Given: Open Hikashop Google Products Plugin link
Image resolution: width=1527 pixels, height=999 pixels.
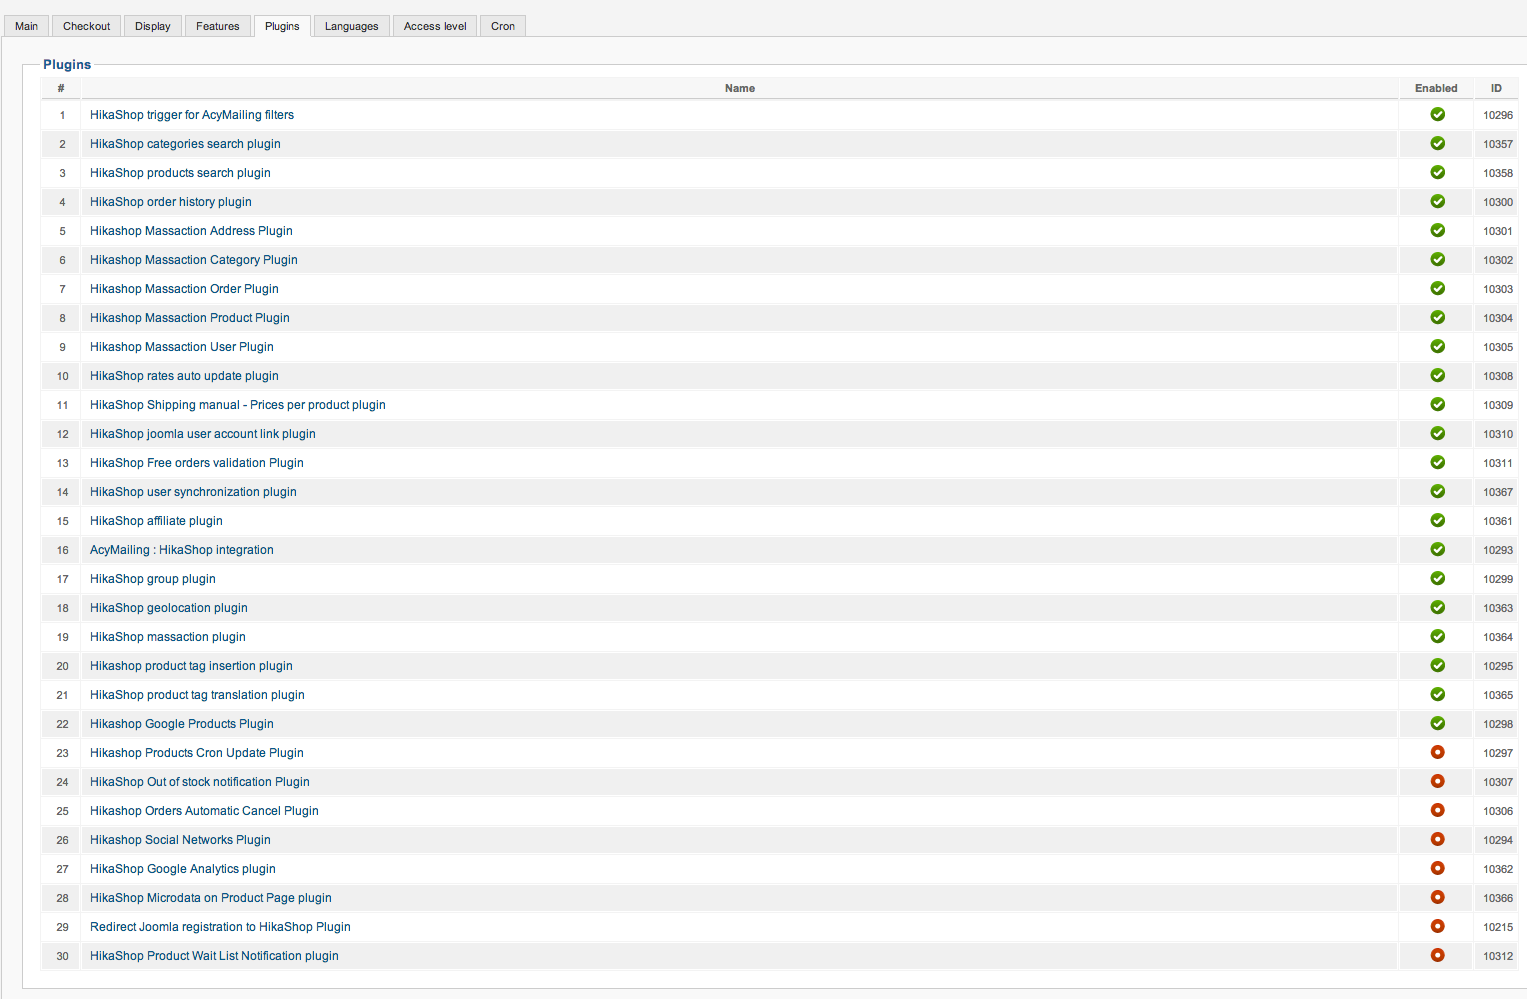Looking at the screenshot, I should pyautogui.click(x=182, y=724).
